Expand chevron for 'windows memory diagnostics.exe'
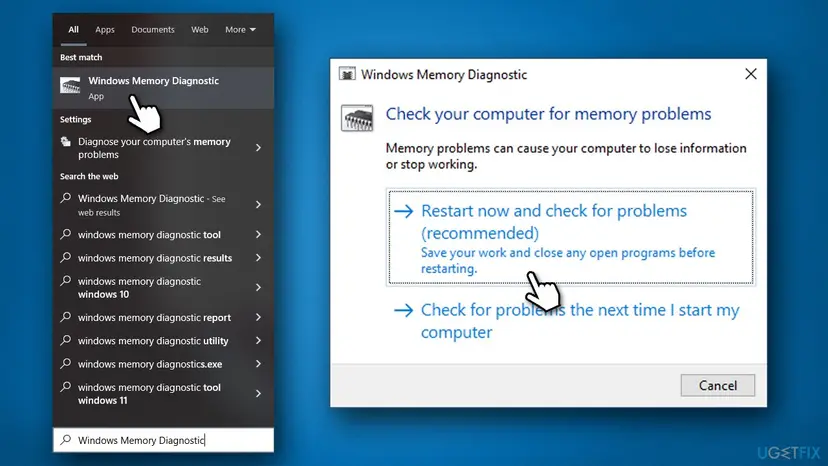Viewport: 828px width, 466px height. point(258,364)
